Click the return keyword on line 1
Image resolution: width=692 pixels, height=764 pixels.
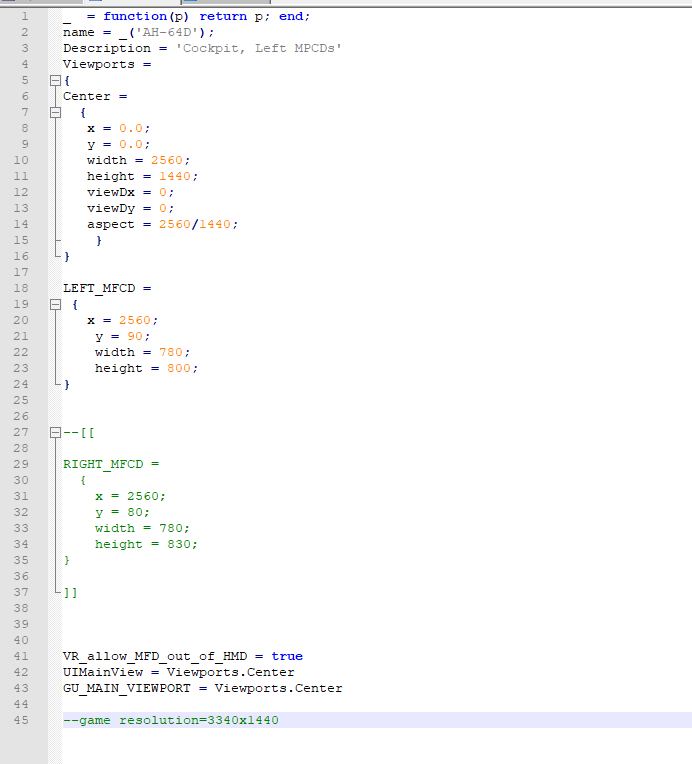[223, 16]
